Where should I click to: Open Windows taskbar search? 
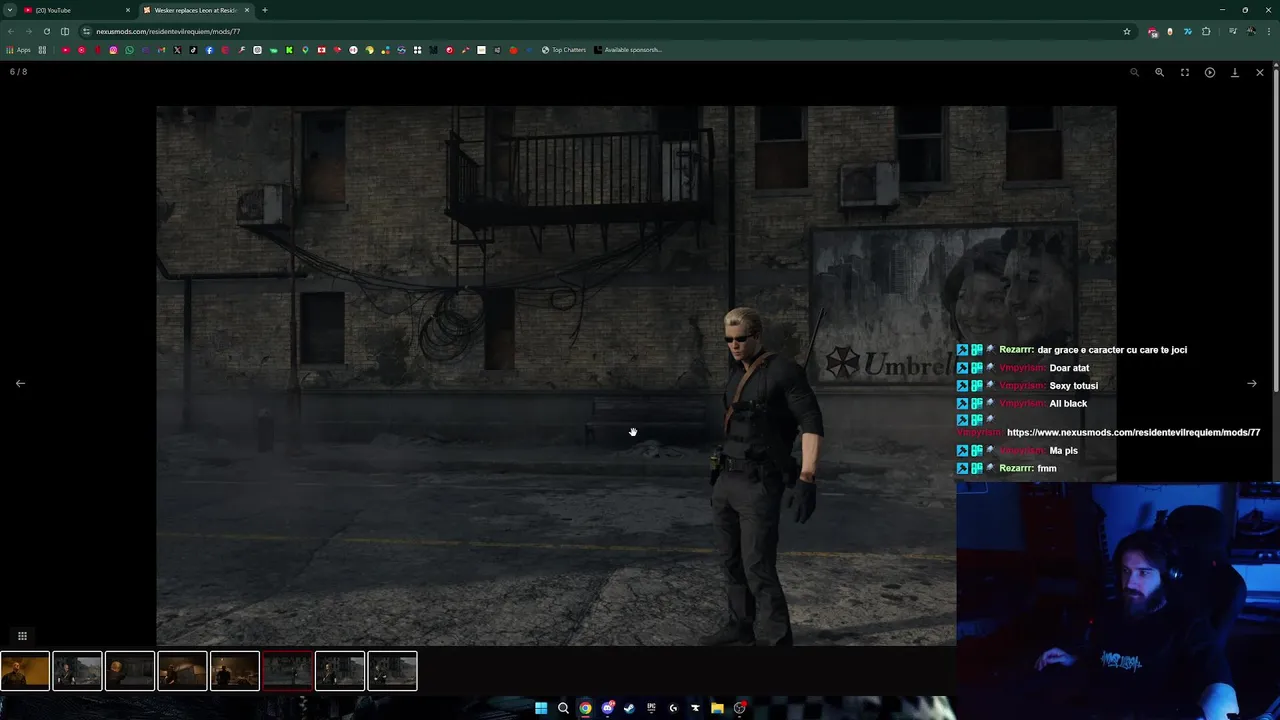click(x=563, y=708)
